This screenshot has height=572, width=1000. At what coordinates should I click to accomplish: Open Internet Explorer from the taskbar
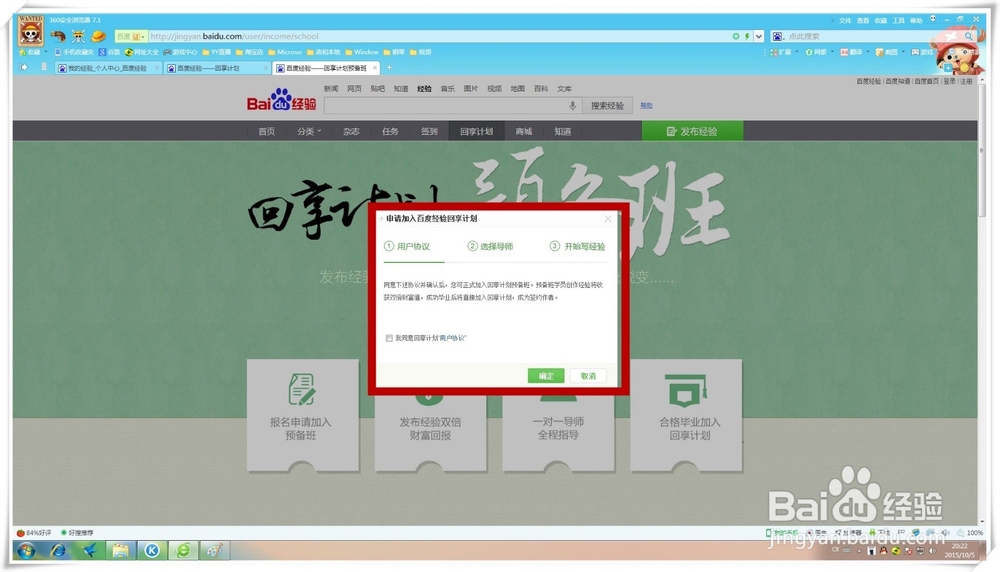pos(57,550)
